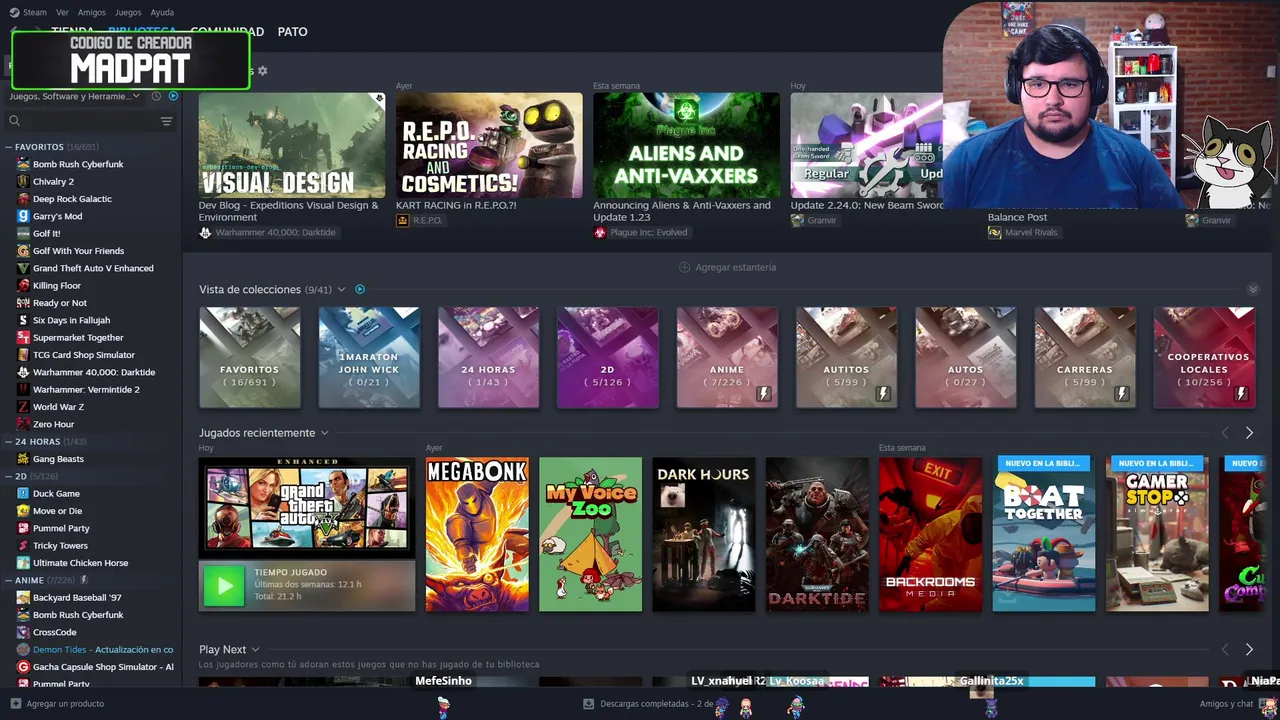The width and height of the screenshot is (1280, 720).
Task: Open Jugados recientemente shelf dropdown
Action: 324,433
